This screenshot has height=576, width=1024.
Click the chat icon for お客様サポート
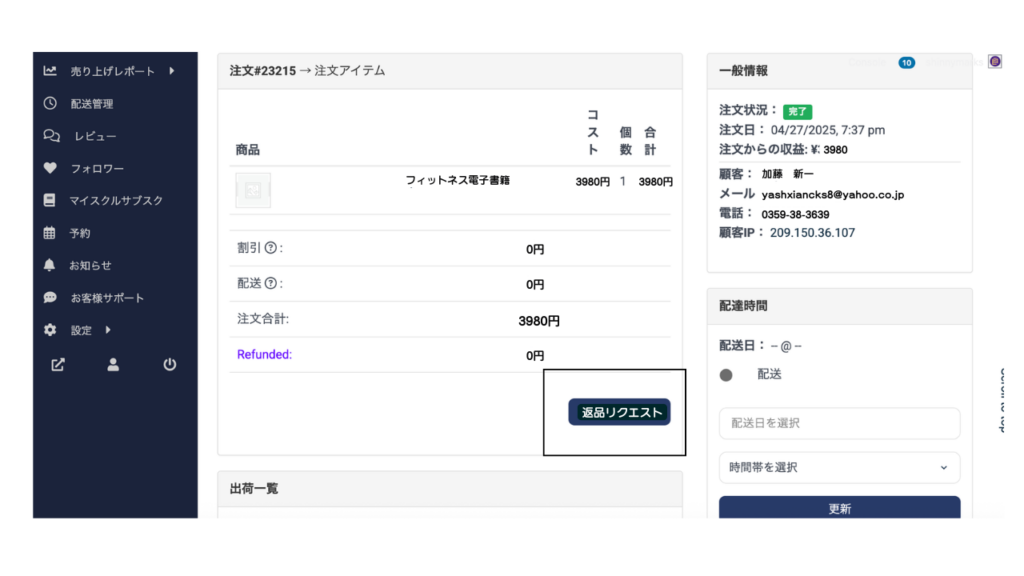50,297
